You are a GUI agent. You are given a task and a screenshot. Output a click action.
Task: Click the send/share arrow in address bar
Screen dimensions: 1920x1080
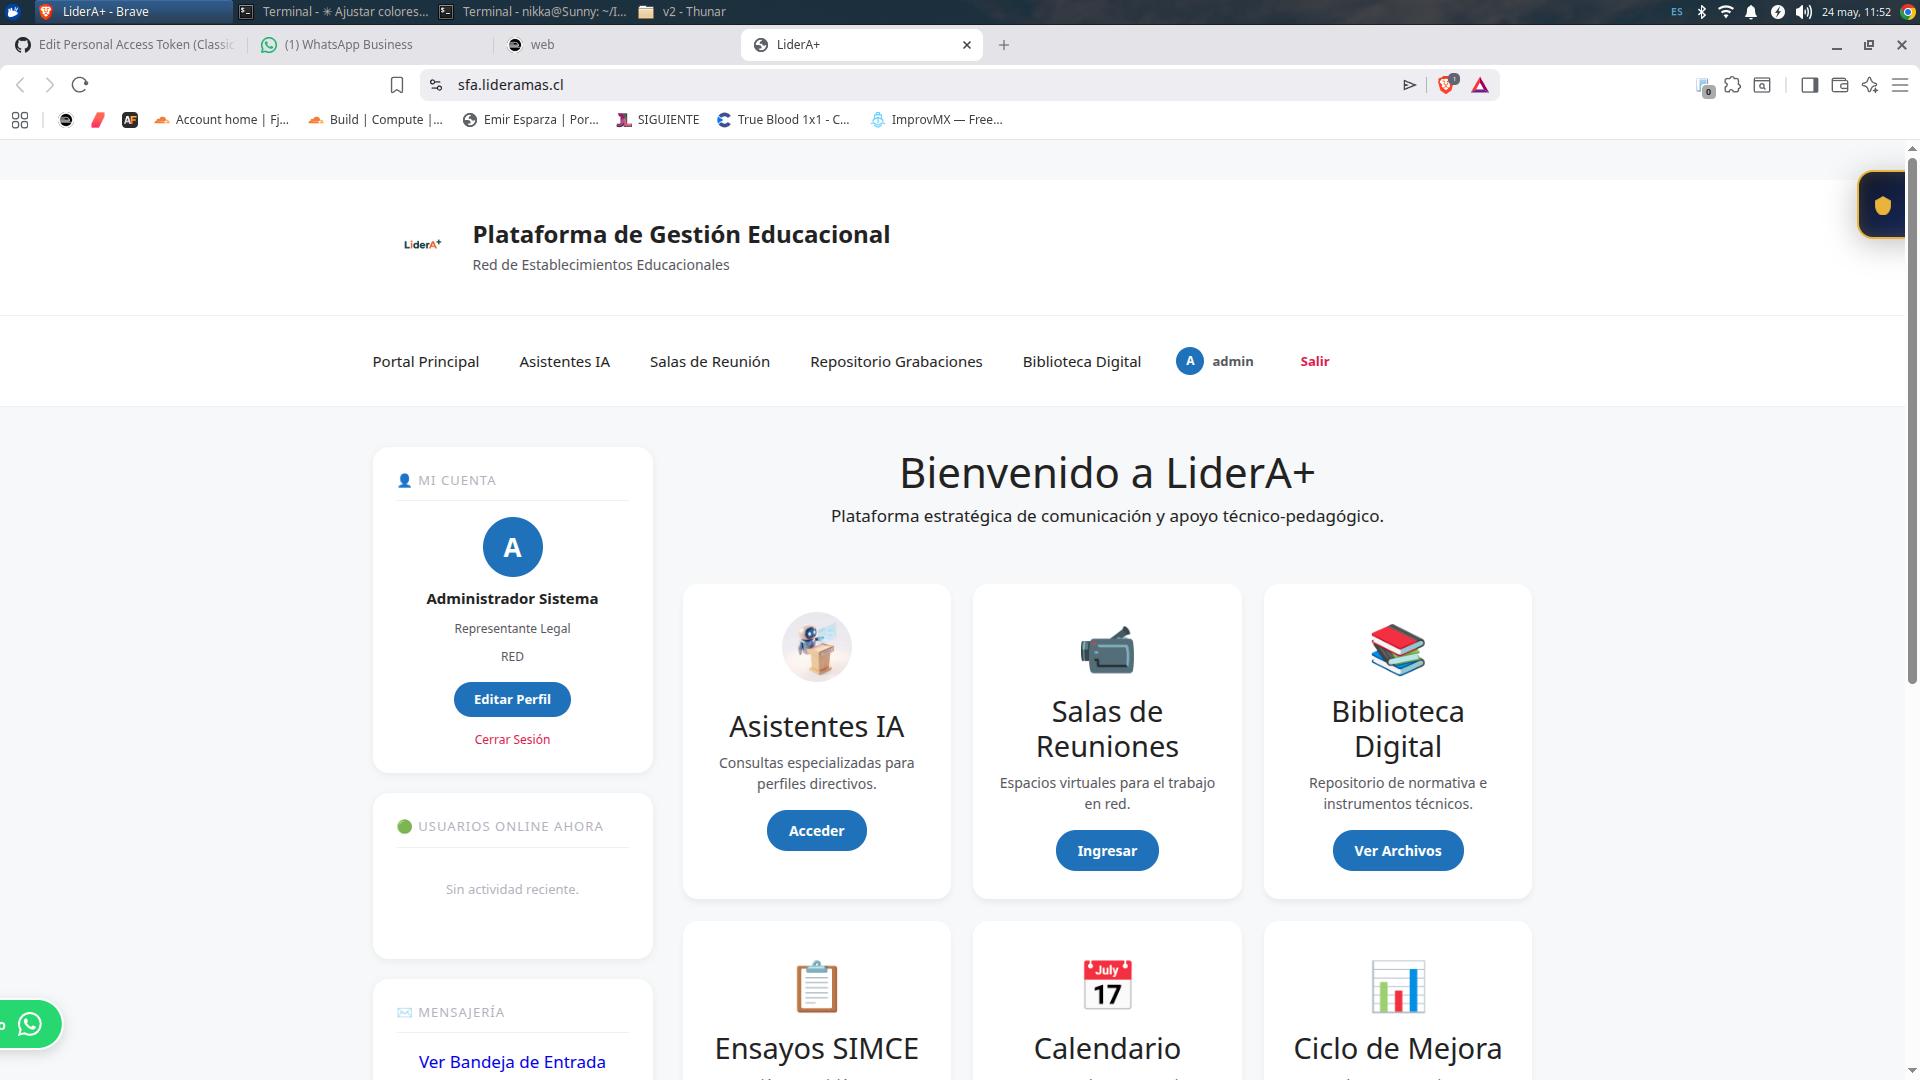click(x=1409, y=85)
